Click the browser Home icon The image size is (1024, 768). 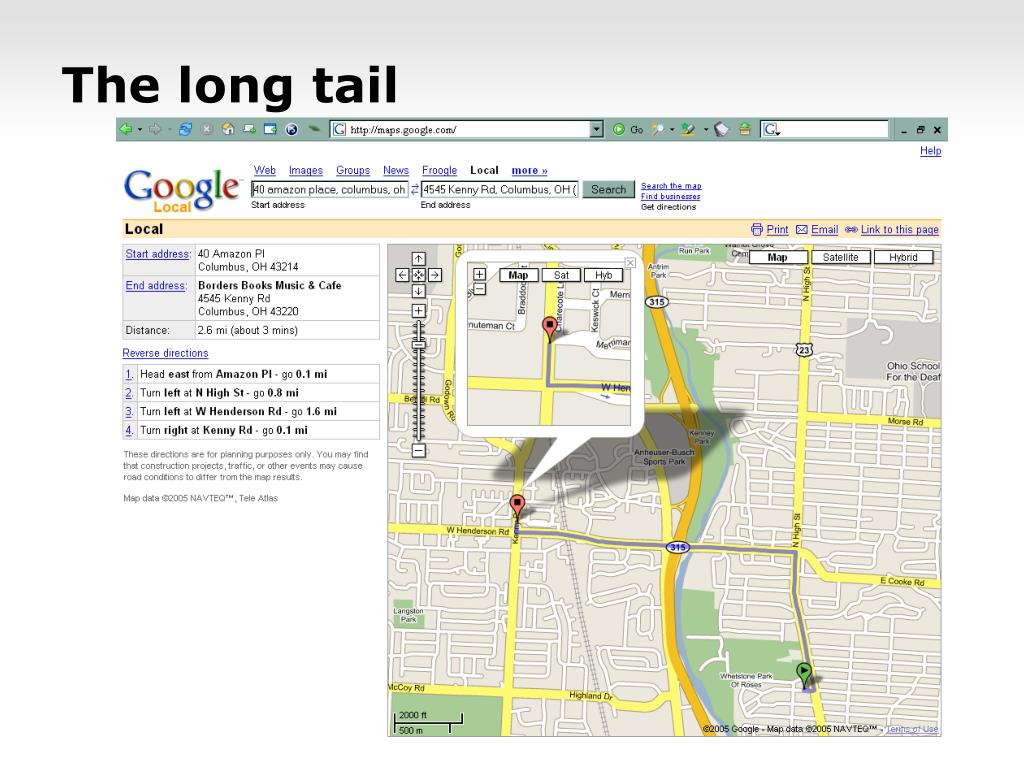(x=228, y=129)
